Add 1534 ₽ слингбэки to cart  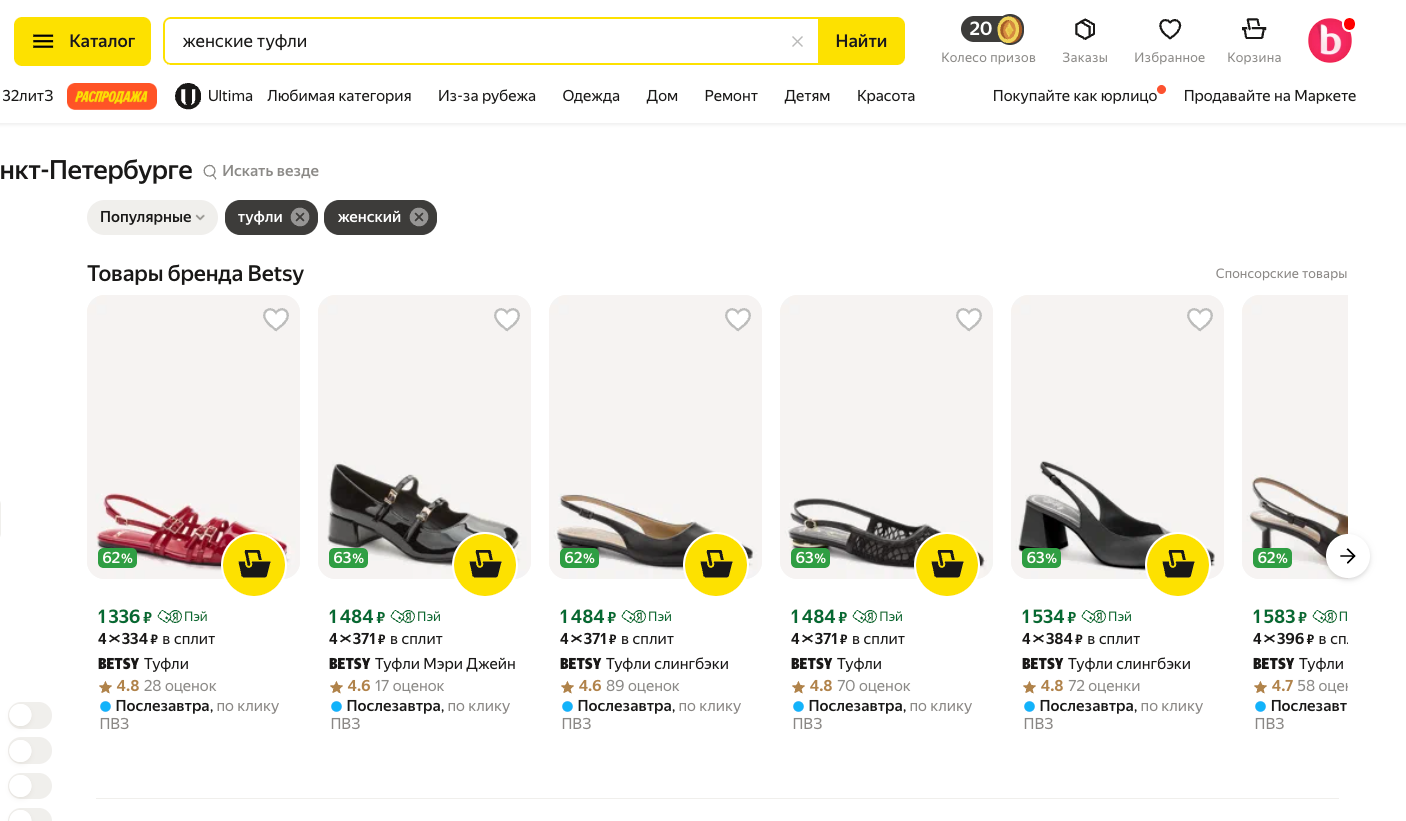pyautogui.click(x=1178, y=565)
